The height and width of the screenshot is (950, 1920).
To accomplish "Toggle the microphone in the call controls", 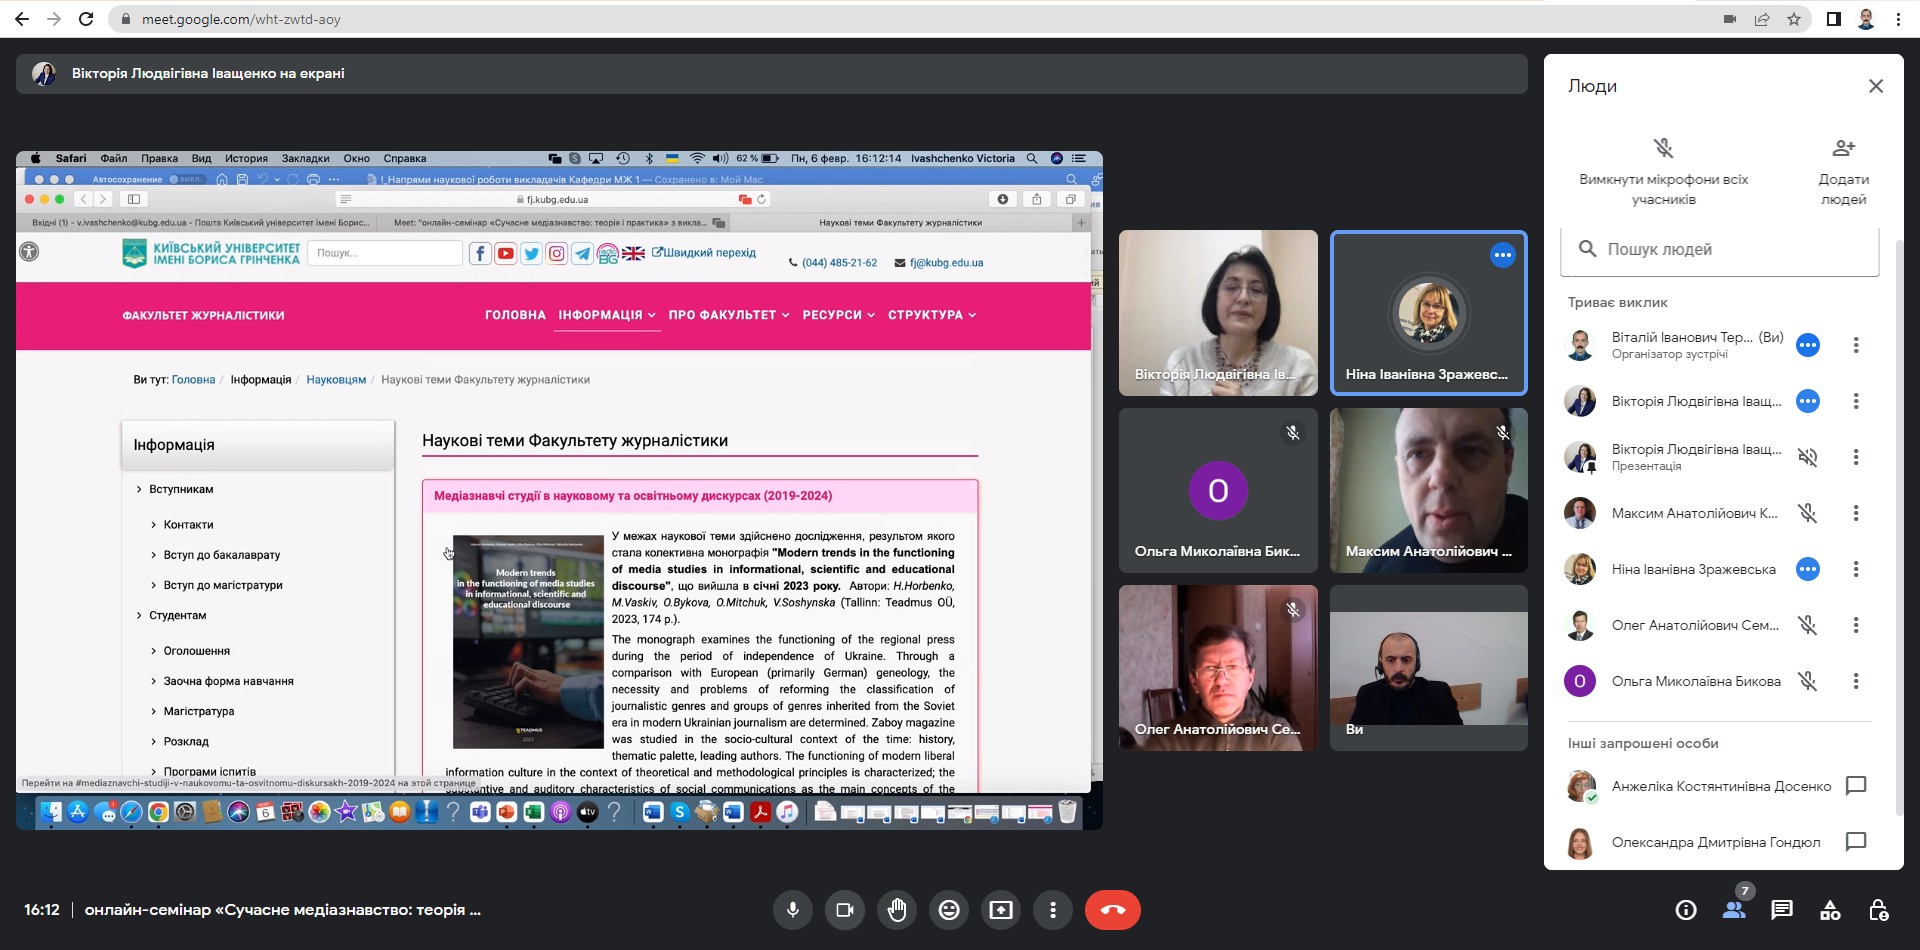I will click(x=793, y=910).
